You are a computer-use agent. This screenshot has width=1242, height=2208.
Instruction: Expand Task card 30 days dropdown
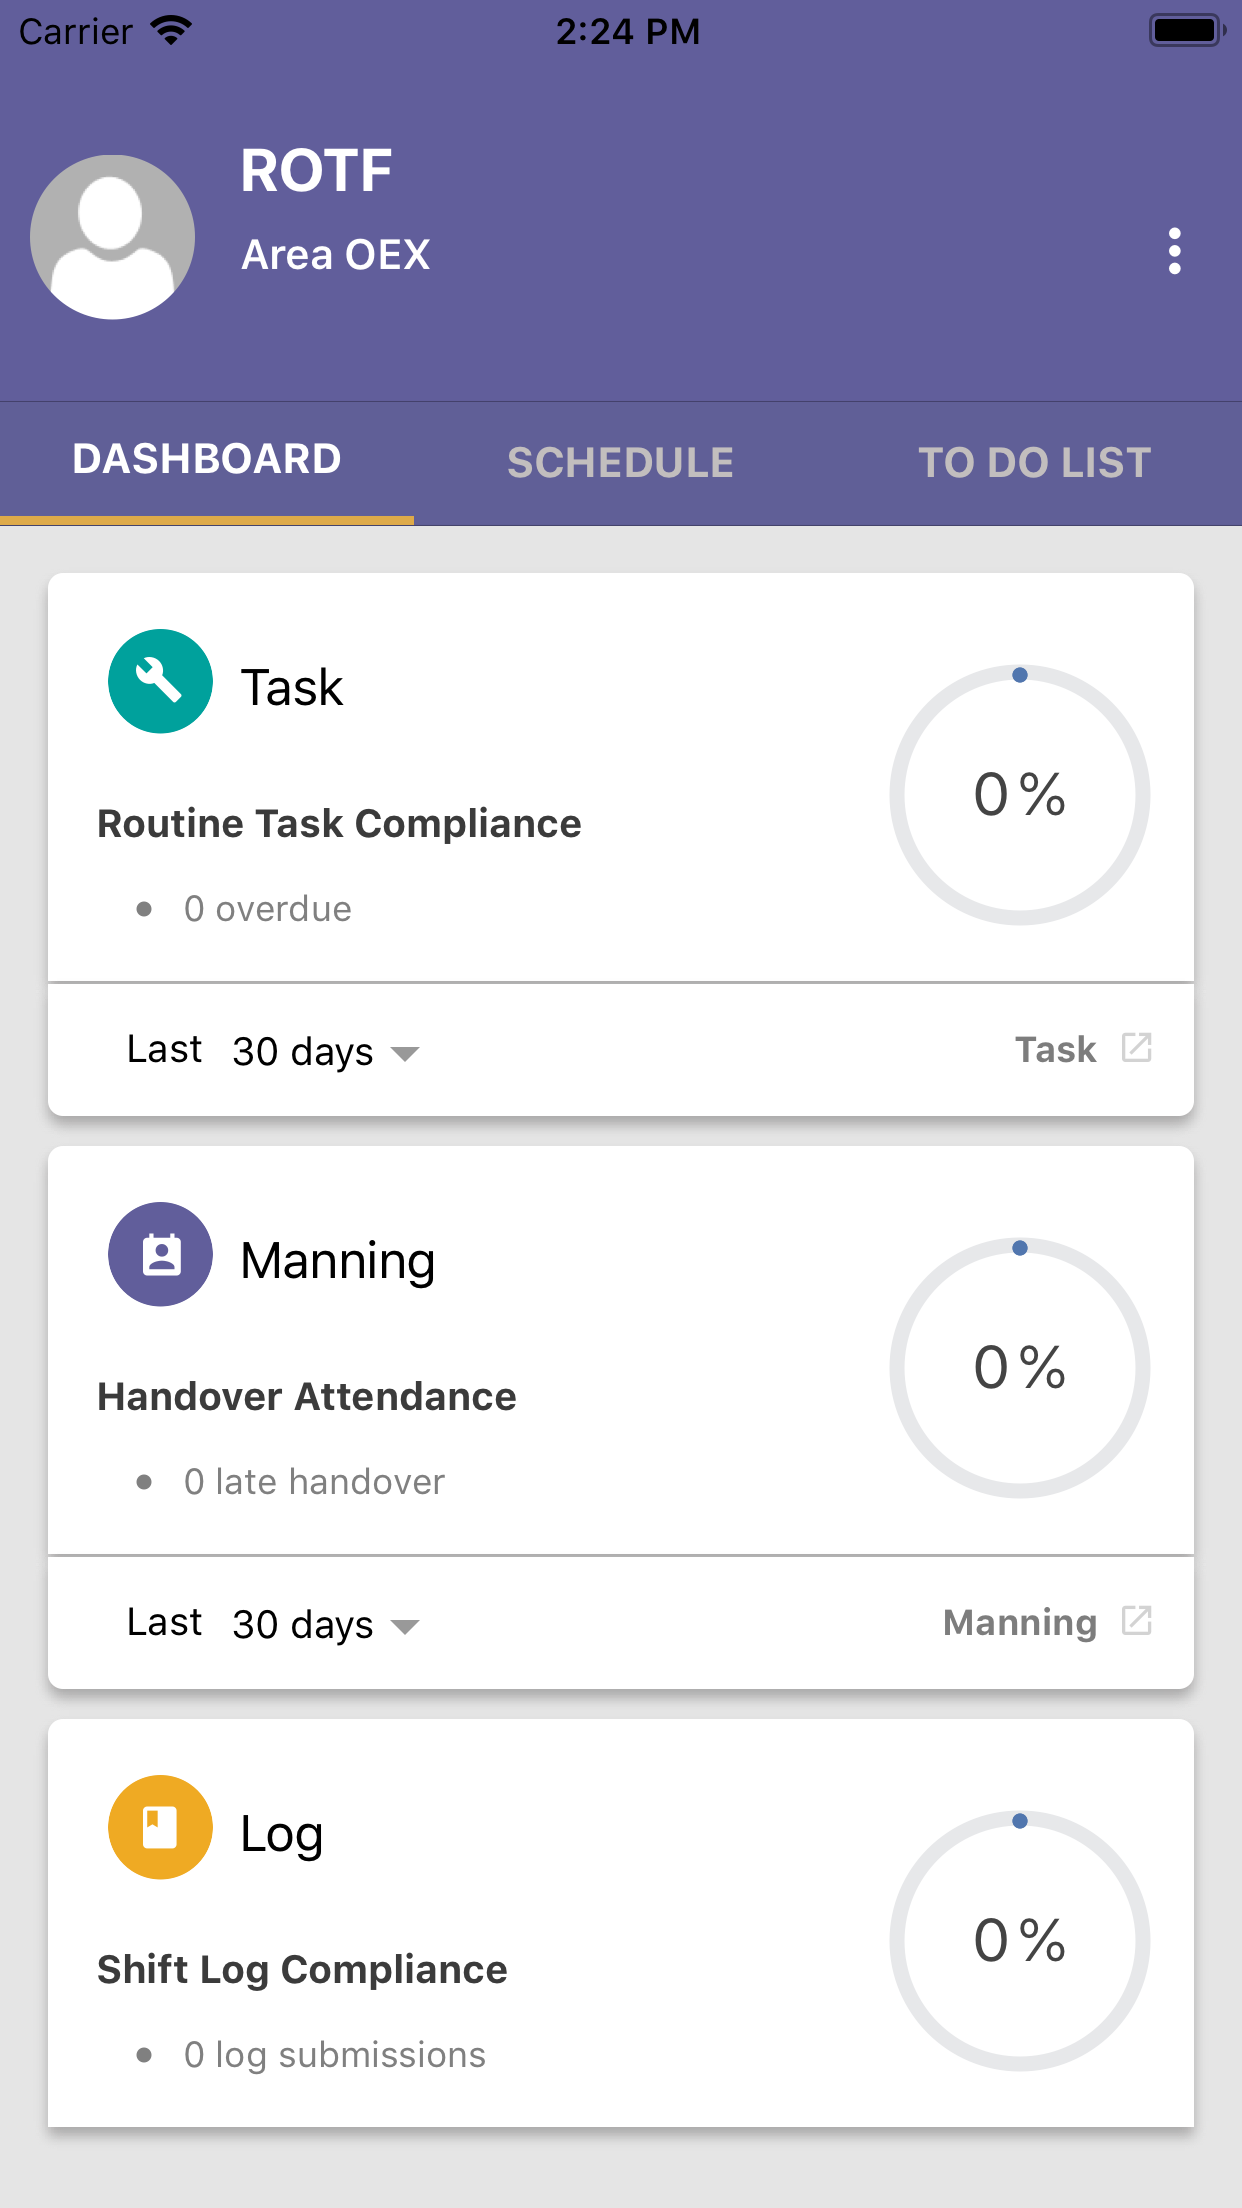coord(326,1052)
